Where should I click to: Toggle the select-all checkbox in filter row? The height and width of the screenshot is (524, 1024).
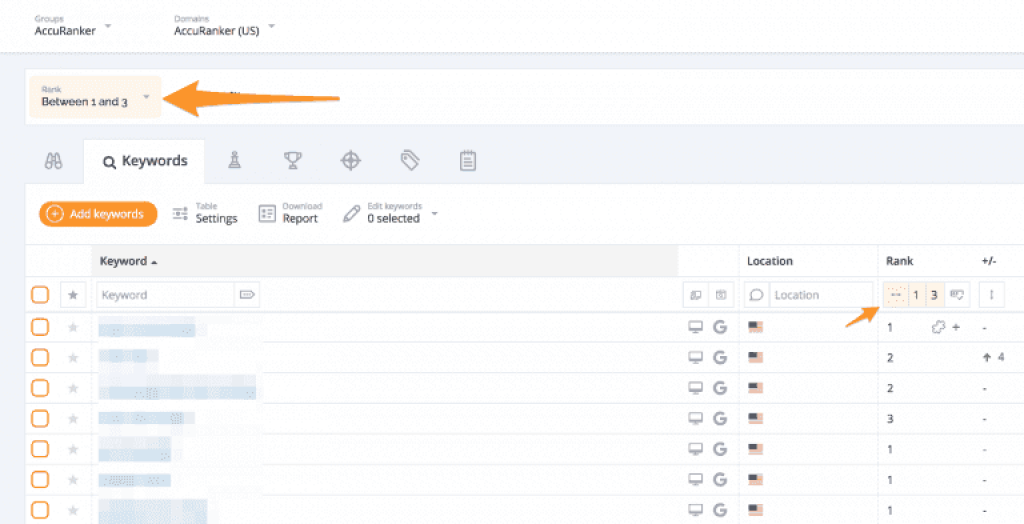pyautogui.click(x=39, y=295)
